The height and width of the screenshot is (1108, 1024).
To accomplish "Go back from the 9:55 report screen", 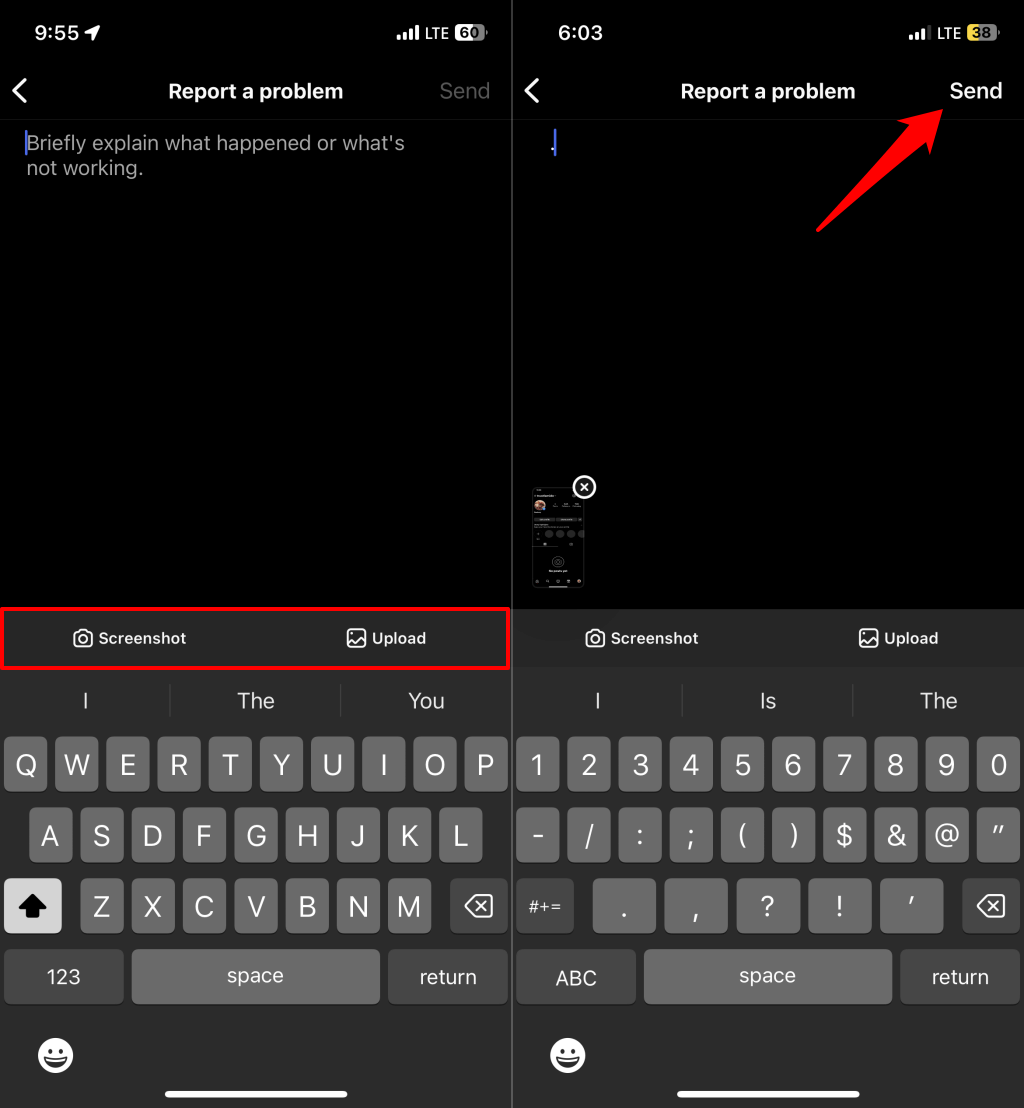I will 20,91.
